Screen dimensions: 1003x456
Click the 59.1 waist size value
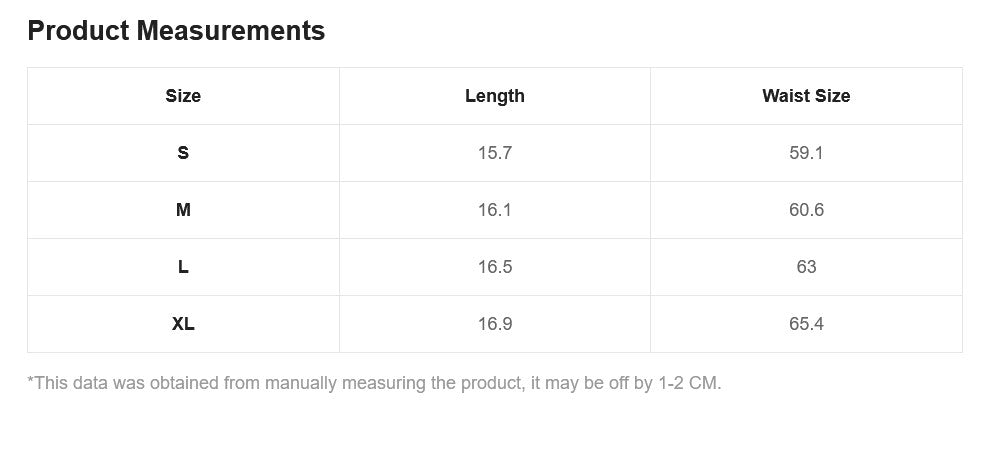(806, 153)
